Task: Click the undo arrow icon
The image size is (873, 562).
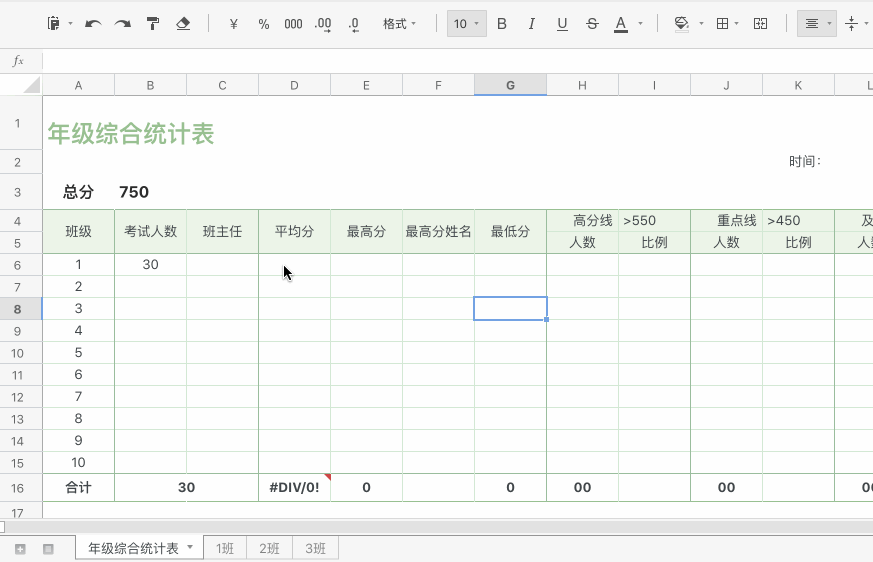Action: (x=93, y=24)
